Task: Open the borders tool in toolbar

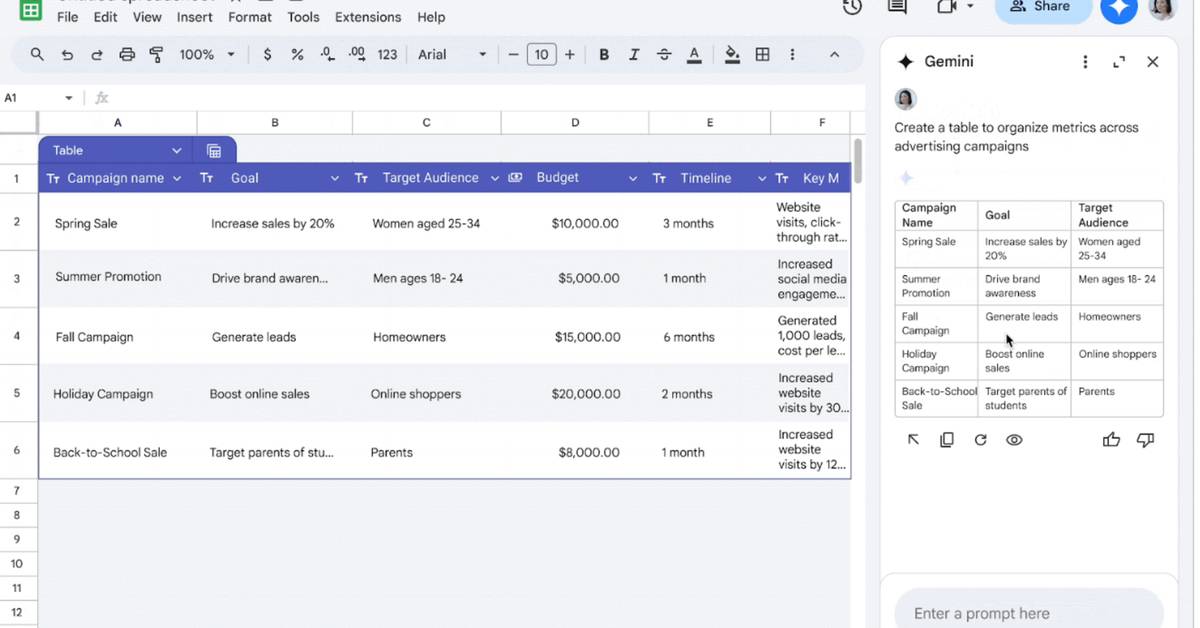Action: click(762, 55)
